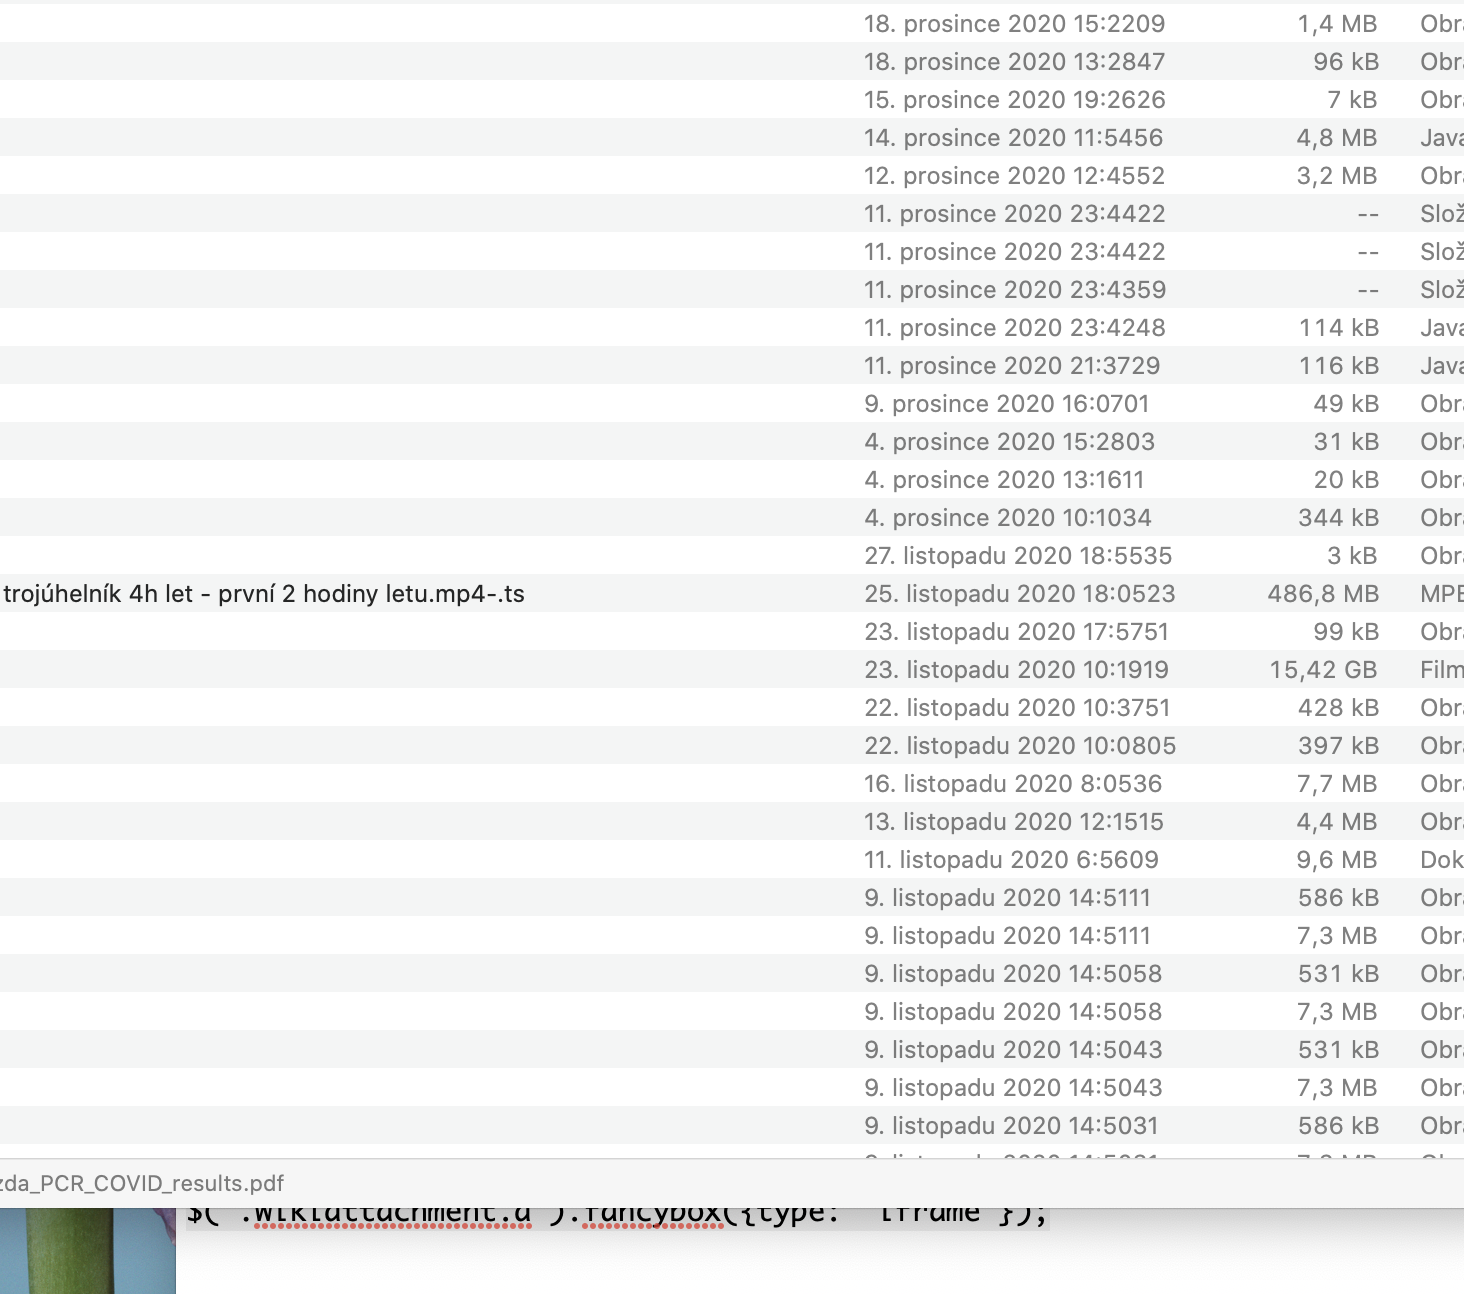
Task: Select the 428 kB size cell
Action: tap(1338, 708)
